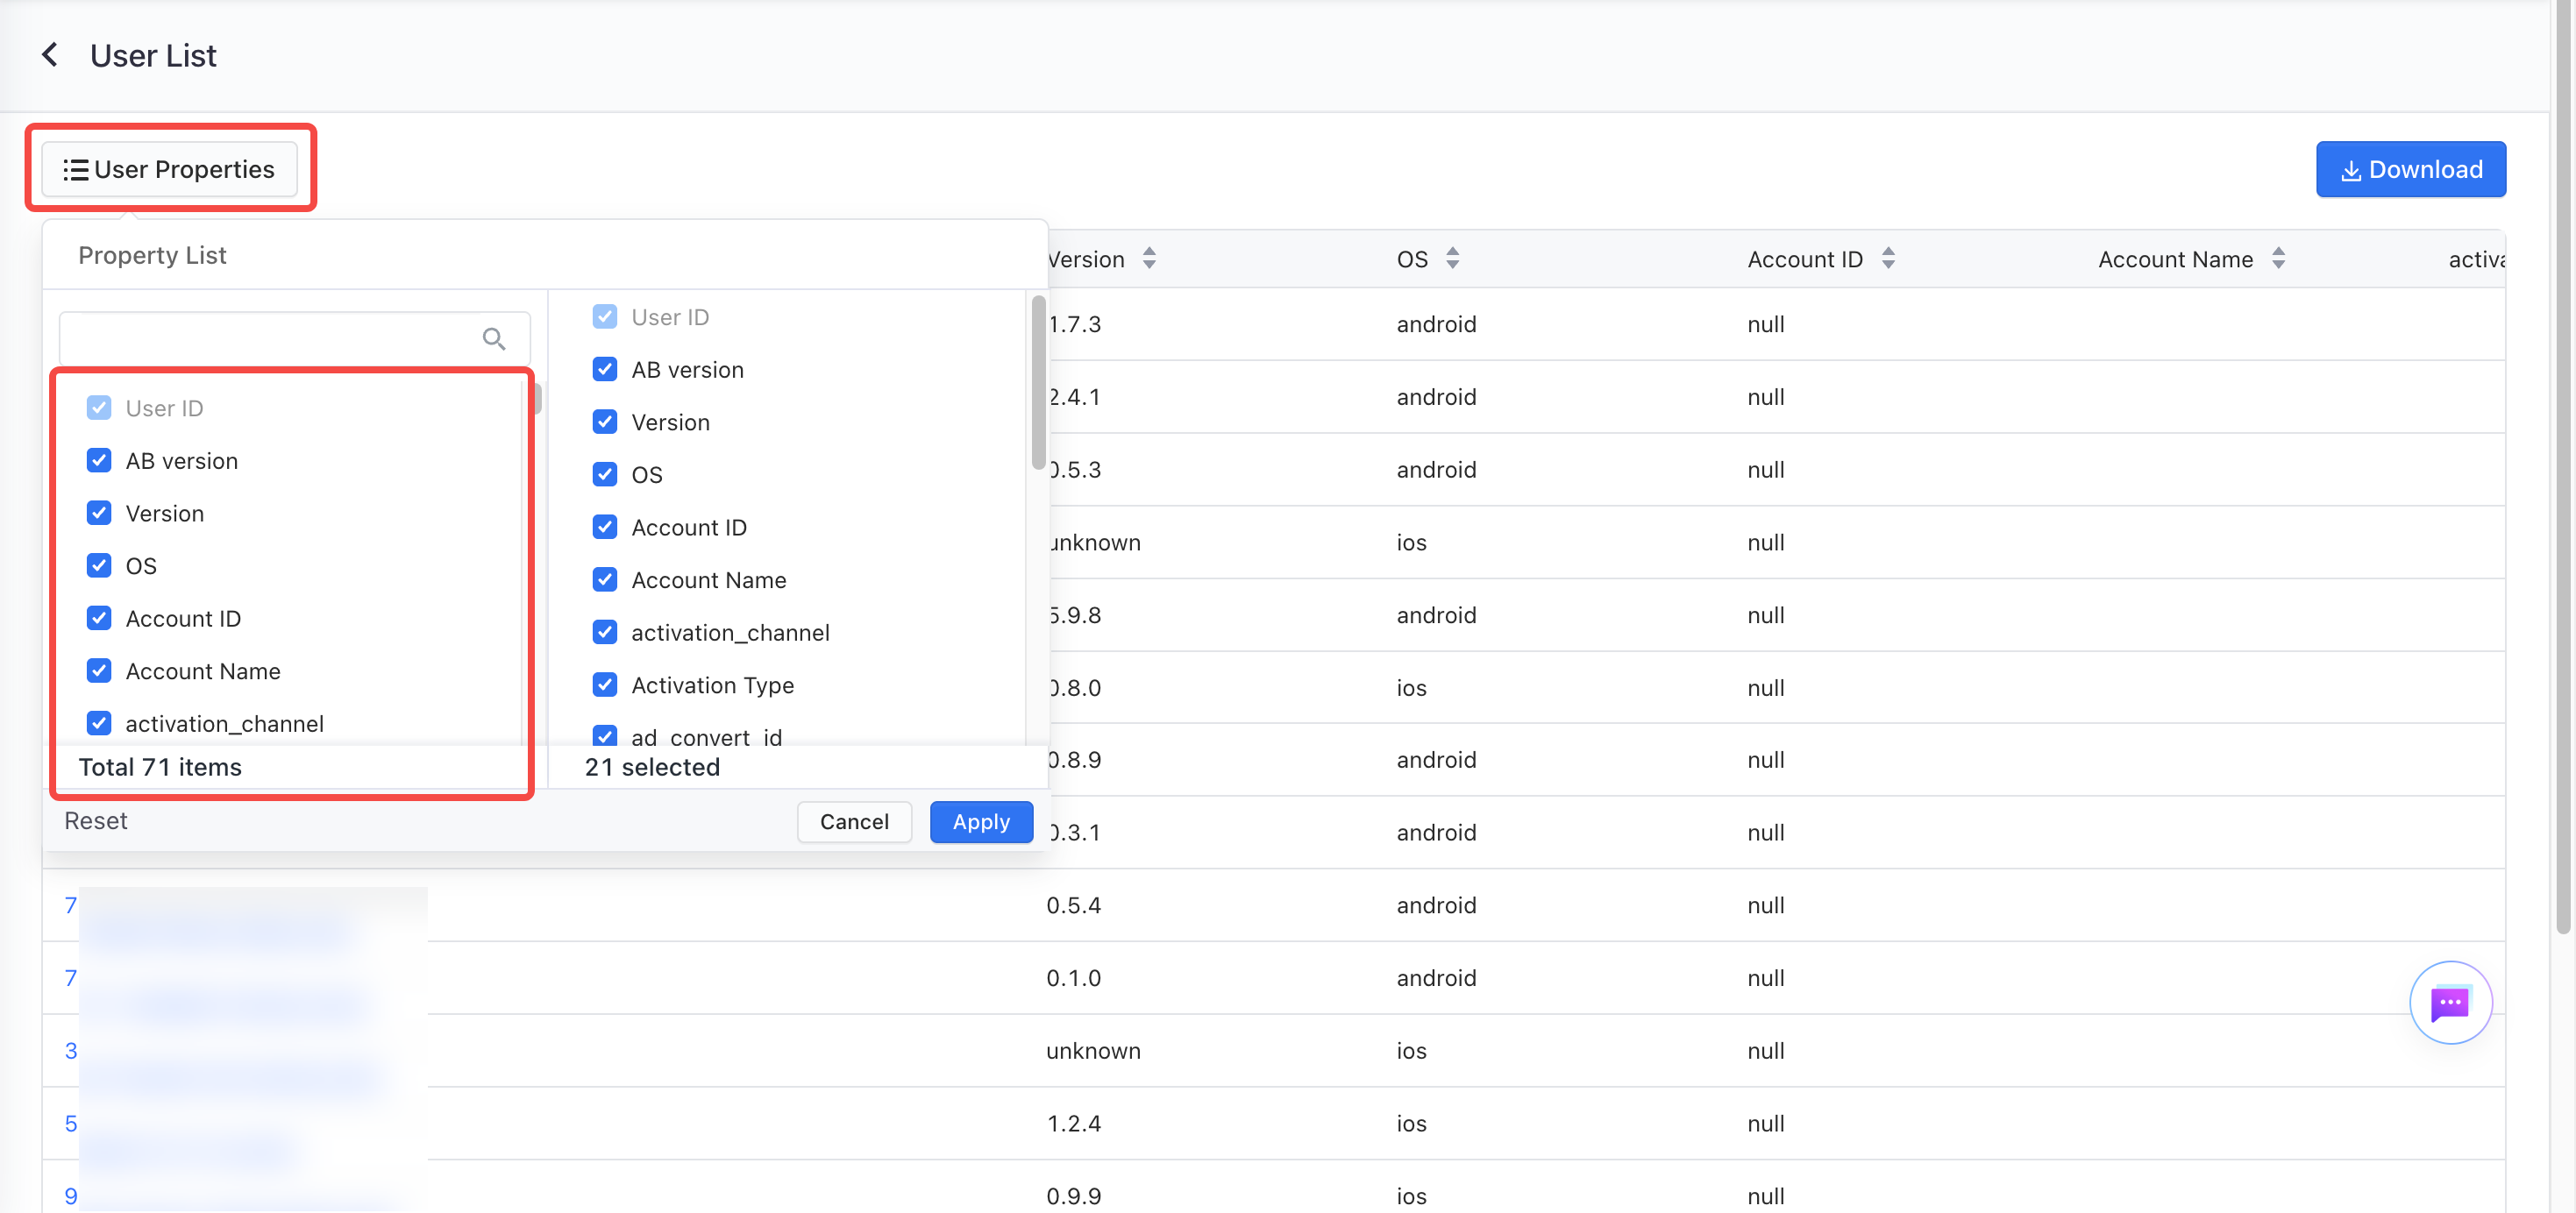Cancel the property selection
Image resolution: width=2576 pixels, height=1213 pixels.
854,822
